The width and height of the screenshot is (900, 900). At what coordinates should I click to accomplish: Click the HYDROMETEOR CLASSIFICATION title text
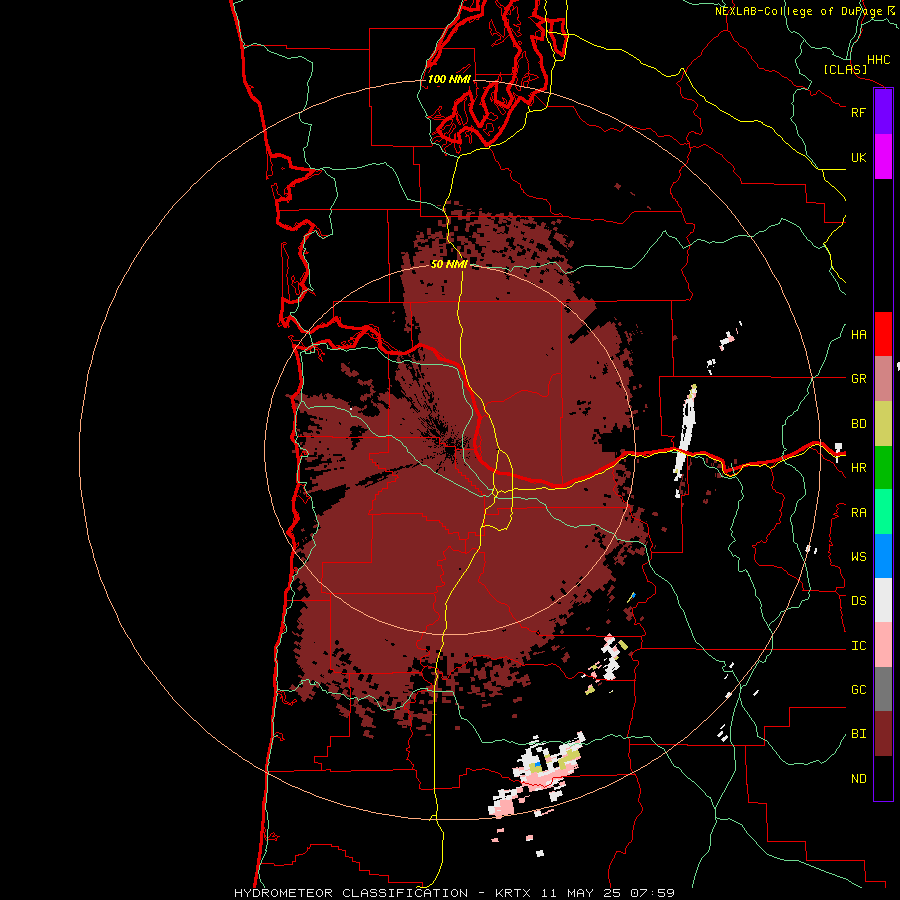tap(351, 893)
